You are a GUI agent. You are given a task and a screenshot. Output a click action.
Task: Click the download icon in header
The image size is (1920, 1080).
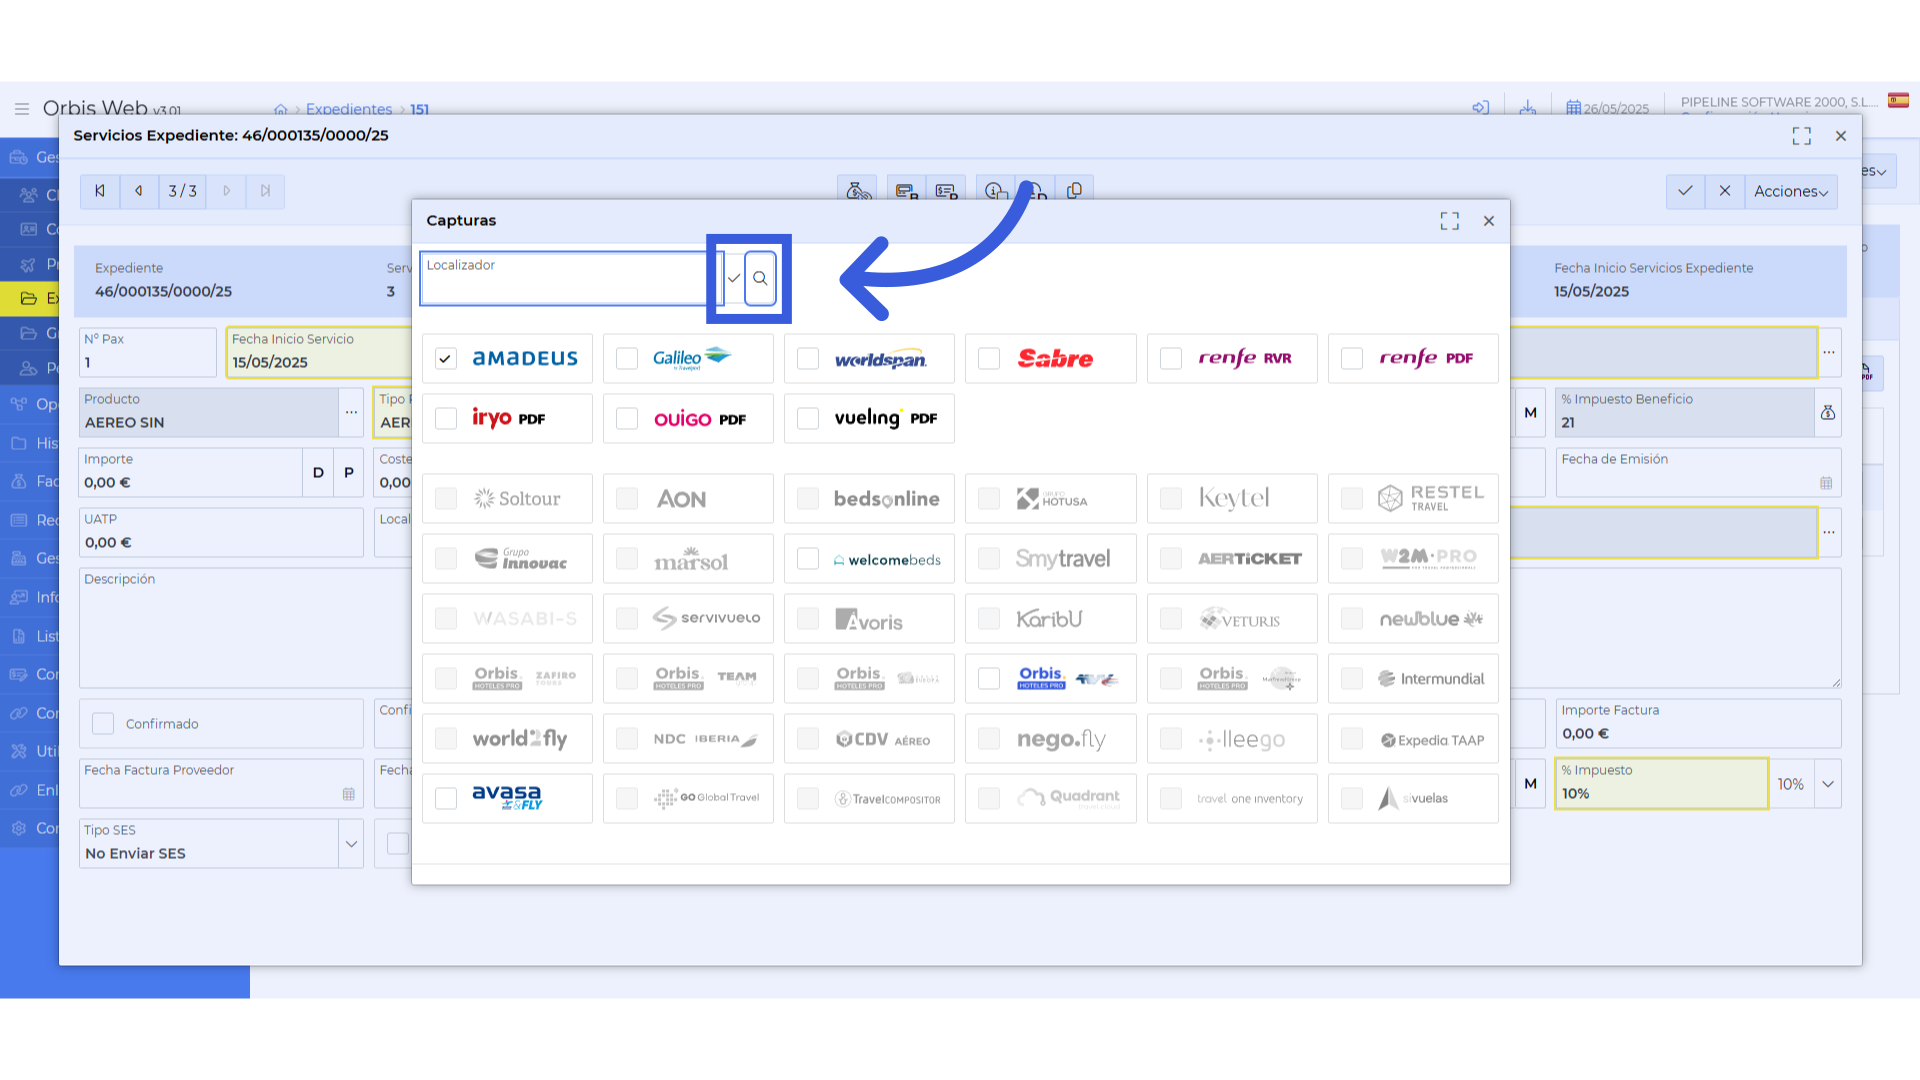1528,107
